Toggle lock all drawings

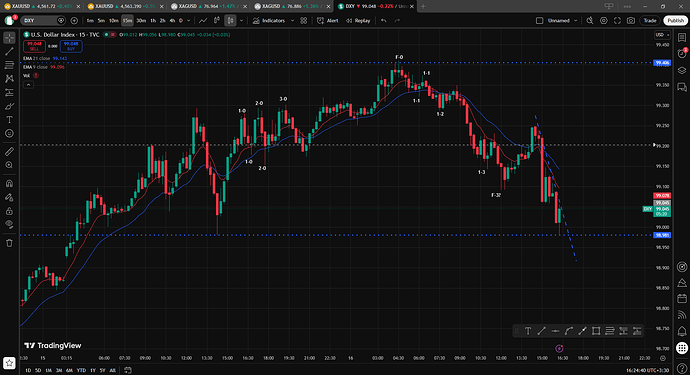pyautogui.click(x=9, y=211)
